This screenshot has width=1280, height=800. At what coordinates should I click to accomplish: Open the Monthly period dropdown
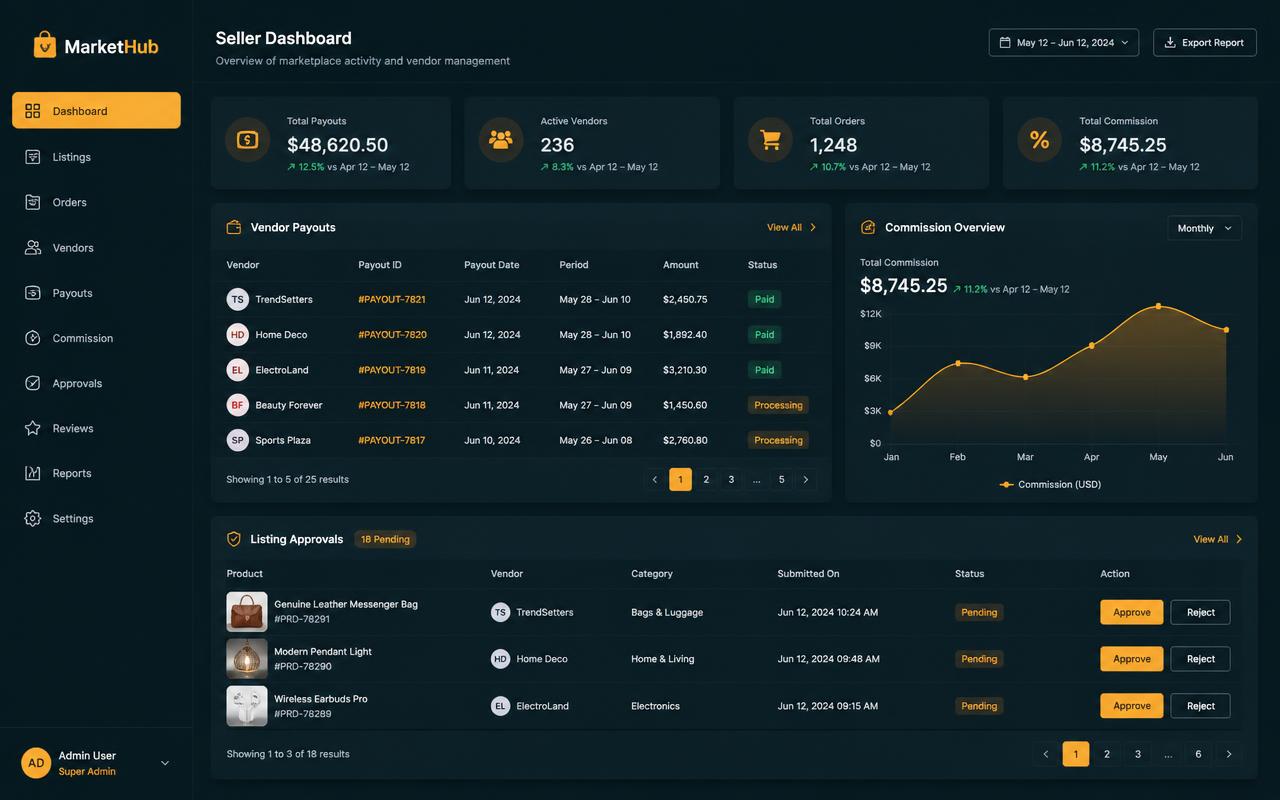(x=1205, y=228)
